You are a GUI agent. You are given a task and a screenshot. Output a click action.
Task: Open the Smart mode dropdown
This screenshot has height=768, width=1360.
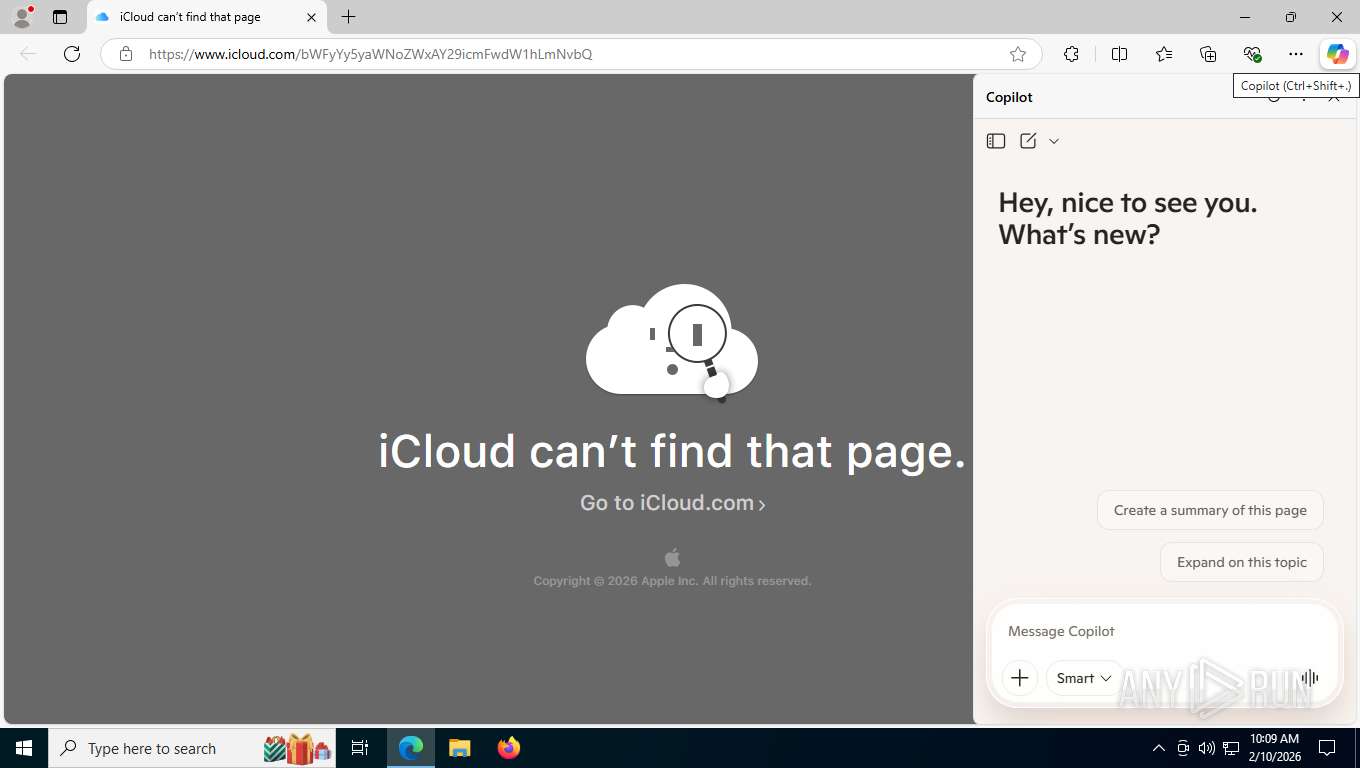click(x=1084, y=678)
